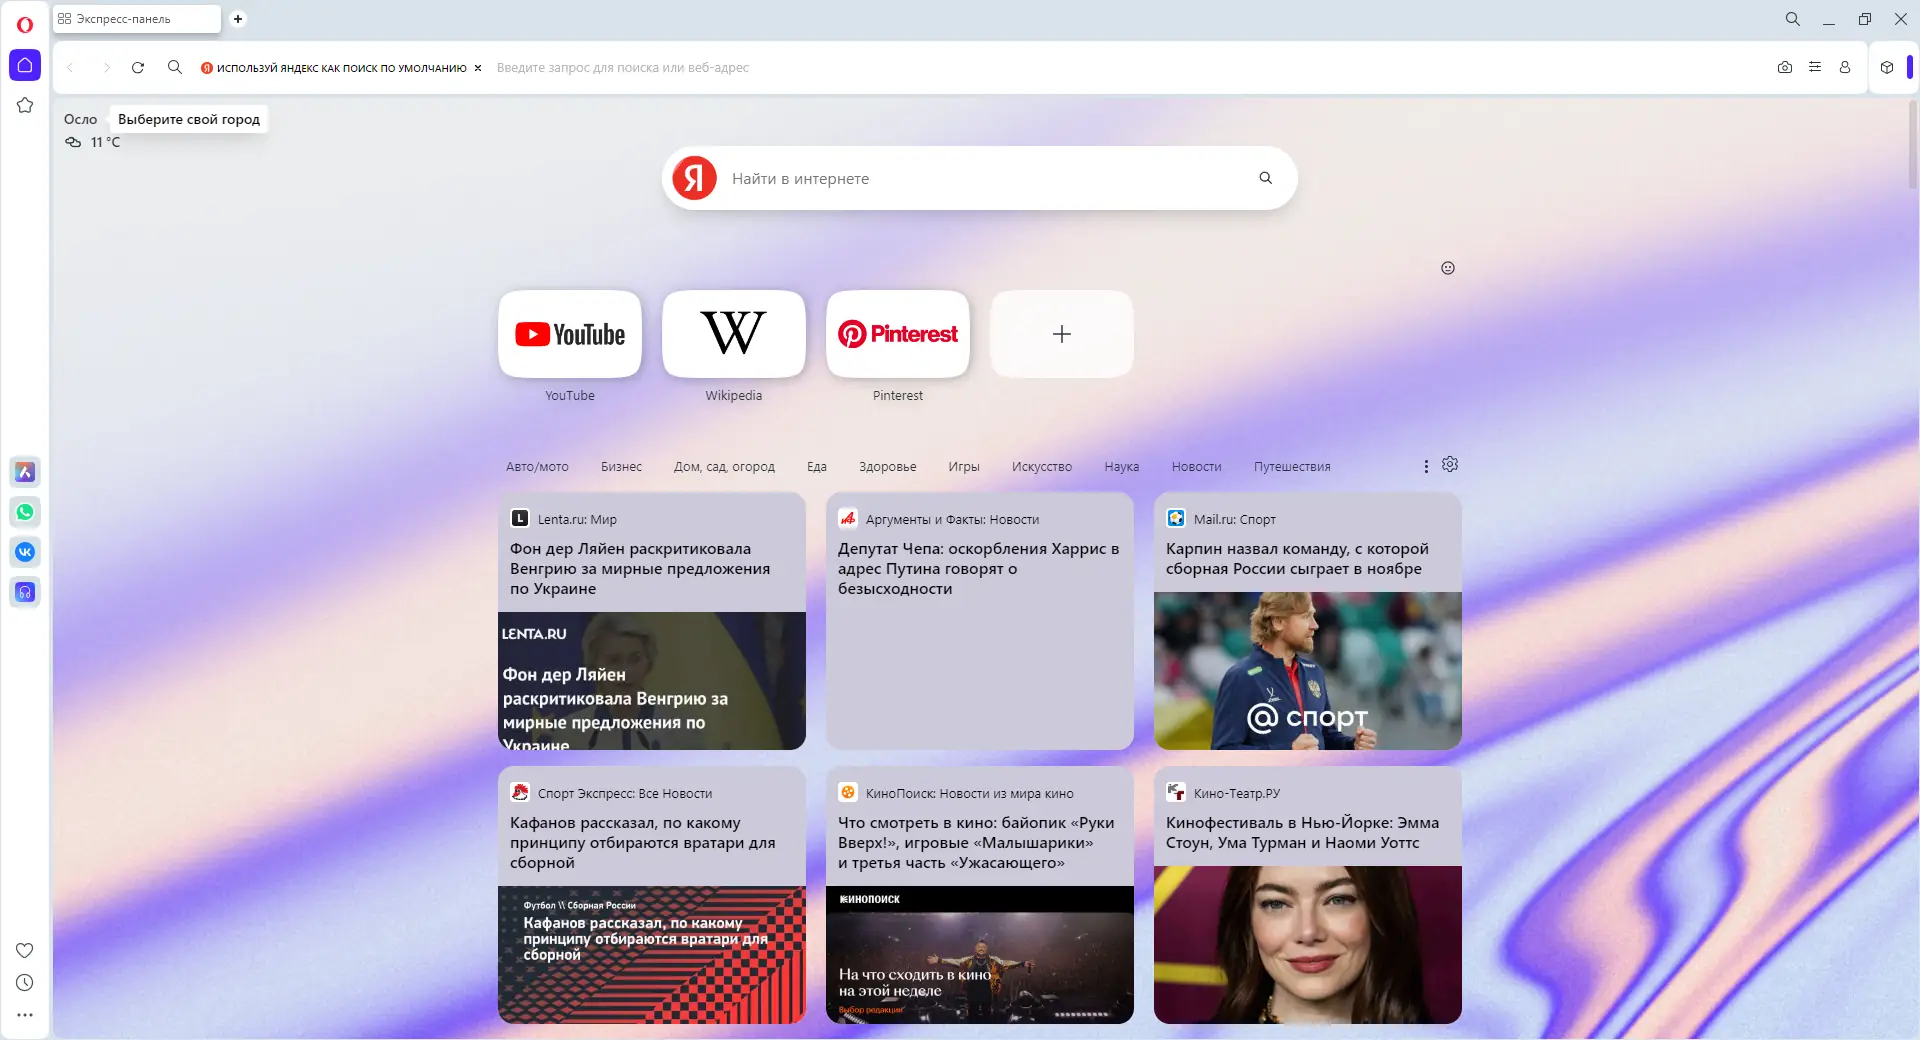Switch to the Здоровье news category
Image resolution: width=1920 pixels, height=1040 pixels.
click(888, 467)
